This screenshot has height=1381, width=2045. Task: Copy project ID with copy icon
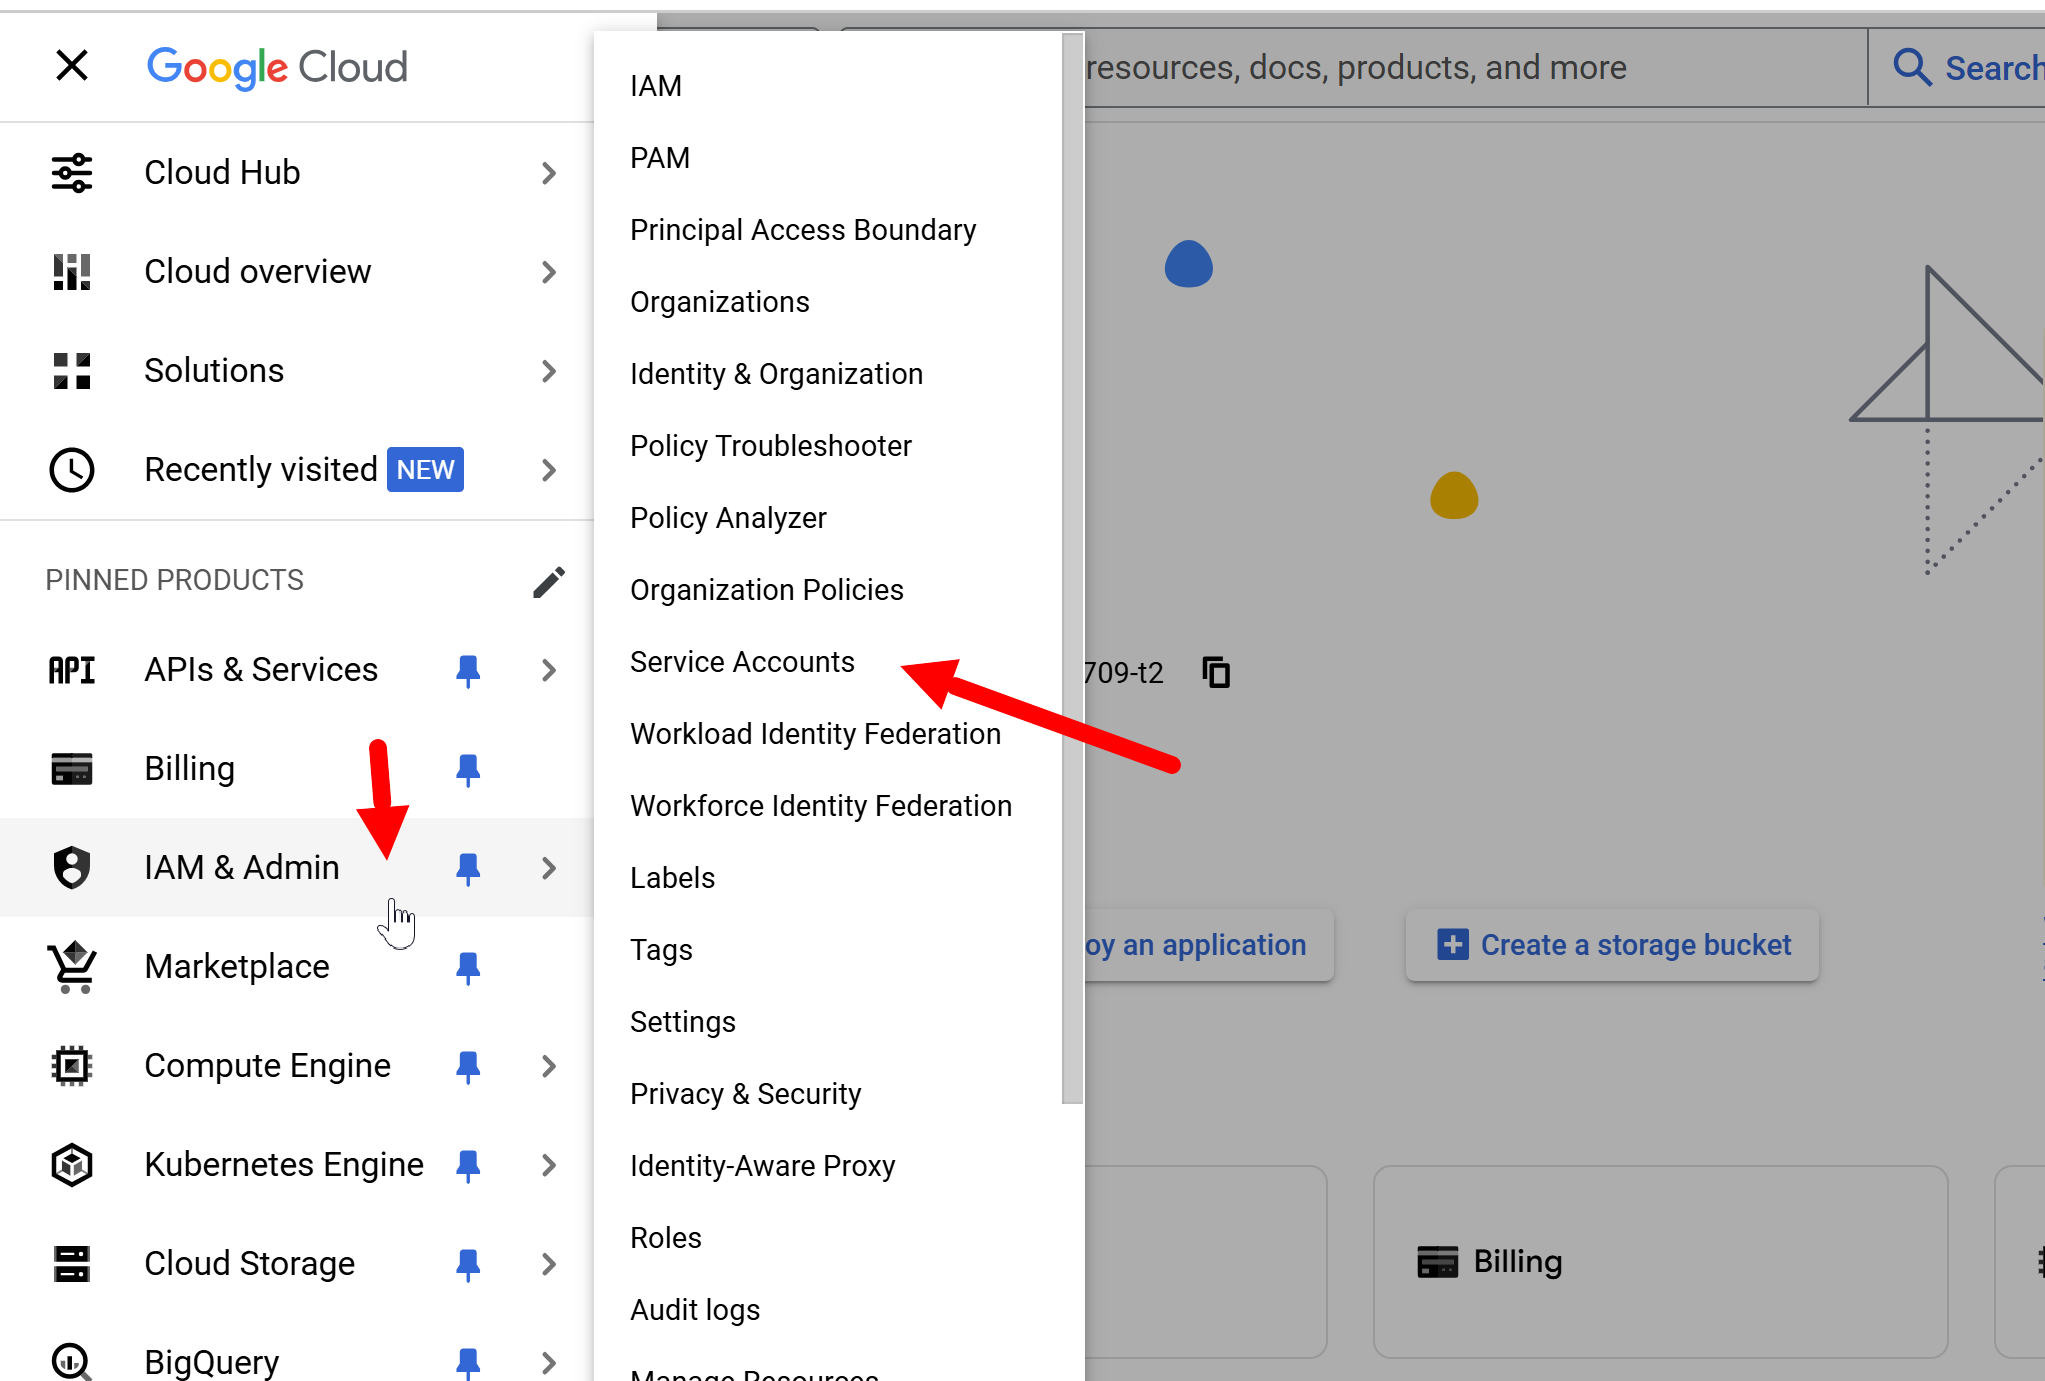[1216, 672]
